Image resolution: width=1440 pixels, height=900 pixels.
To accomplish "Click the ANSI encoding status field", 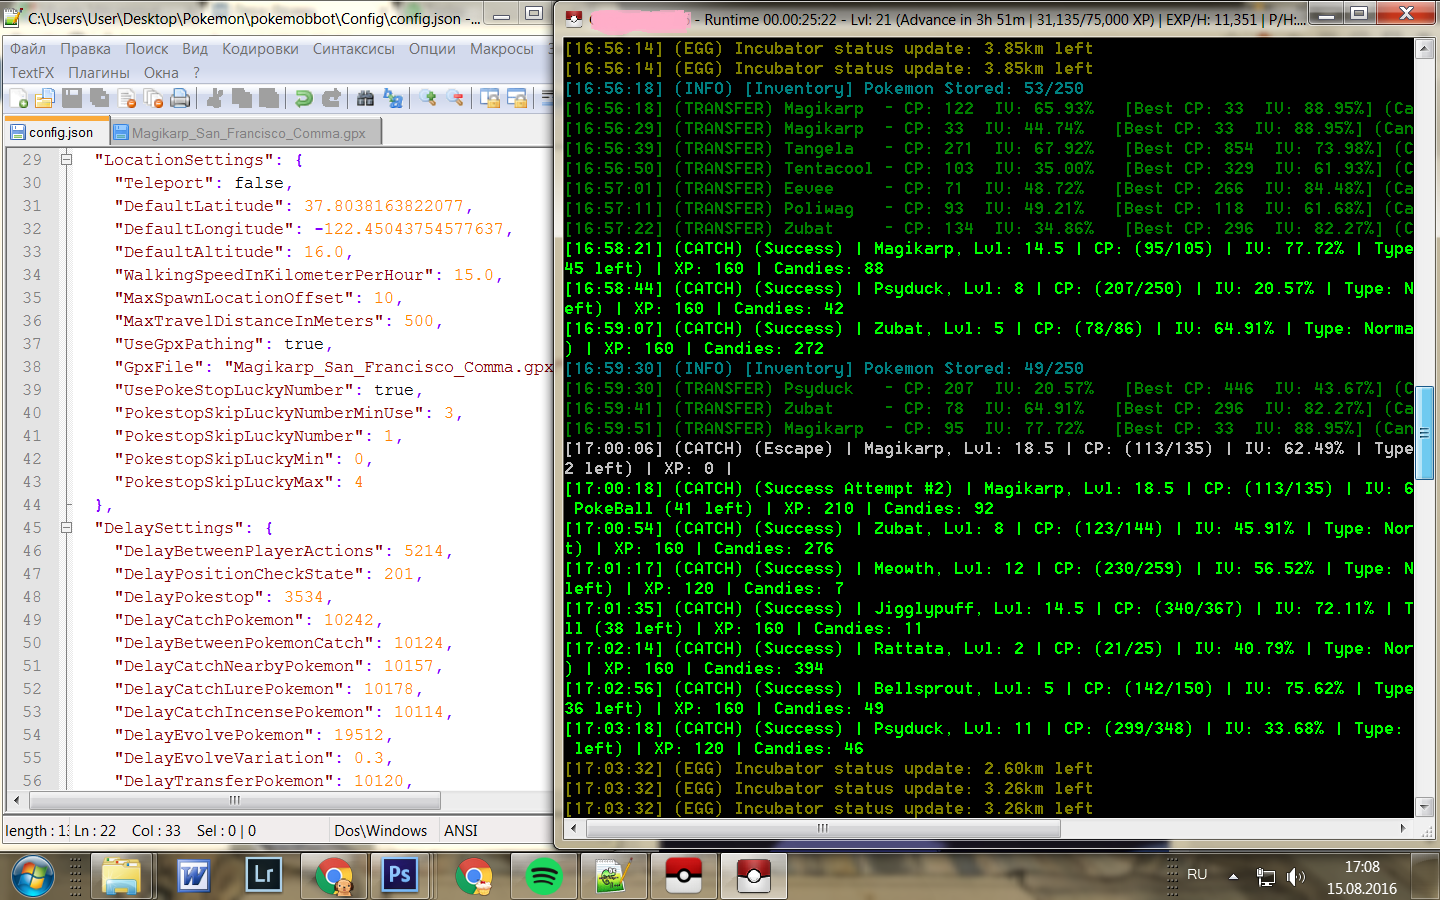I will coord(461,831).
